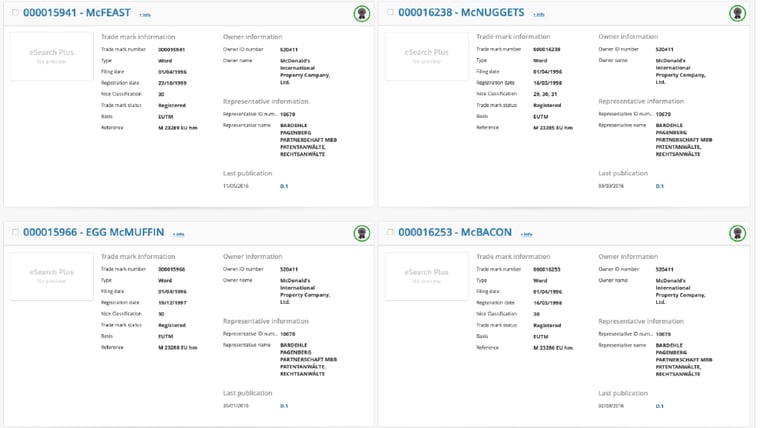
Task: Open the eSearch Plus preview thumbnail for EGG McMUFFIN
Action: point(51,276)
